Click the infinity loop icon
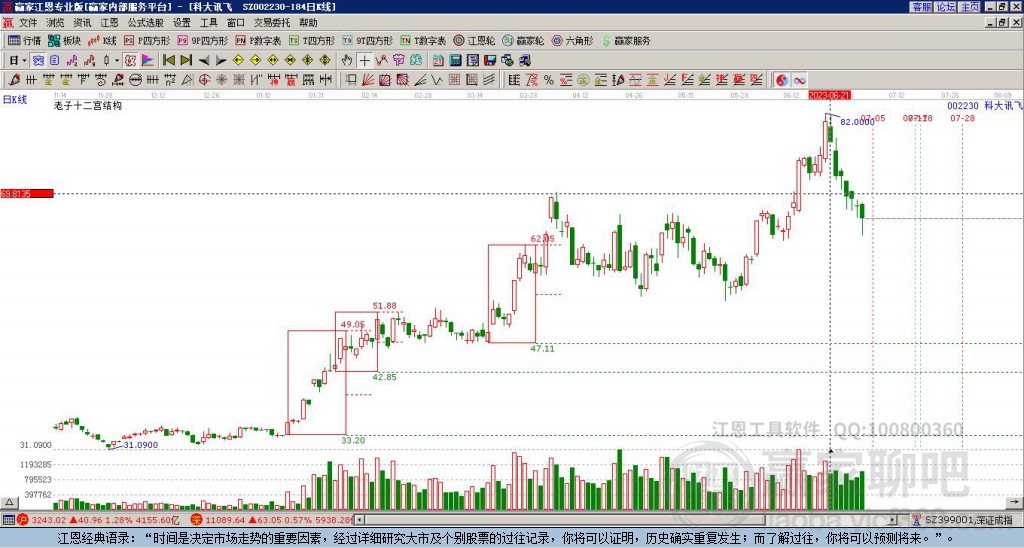This screenshot has width=1024, height=548. pos(799,80)
